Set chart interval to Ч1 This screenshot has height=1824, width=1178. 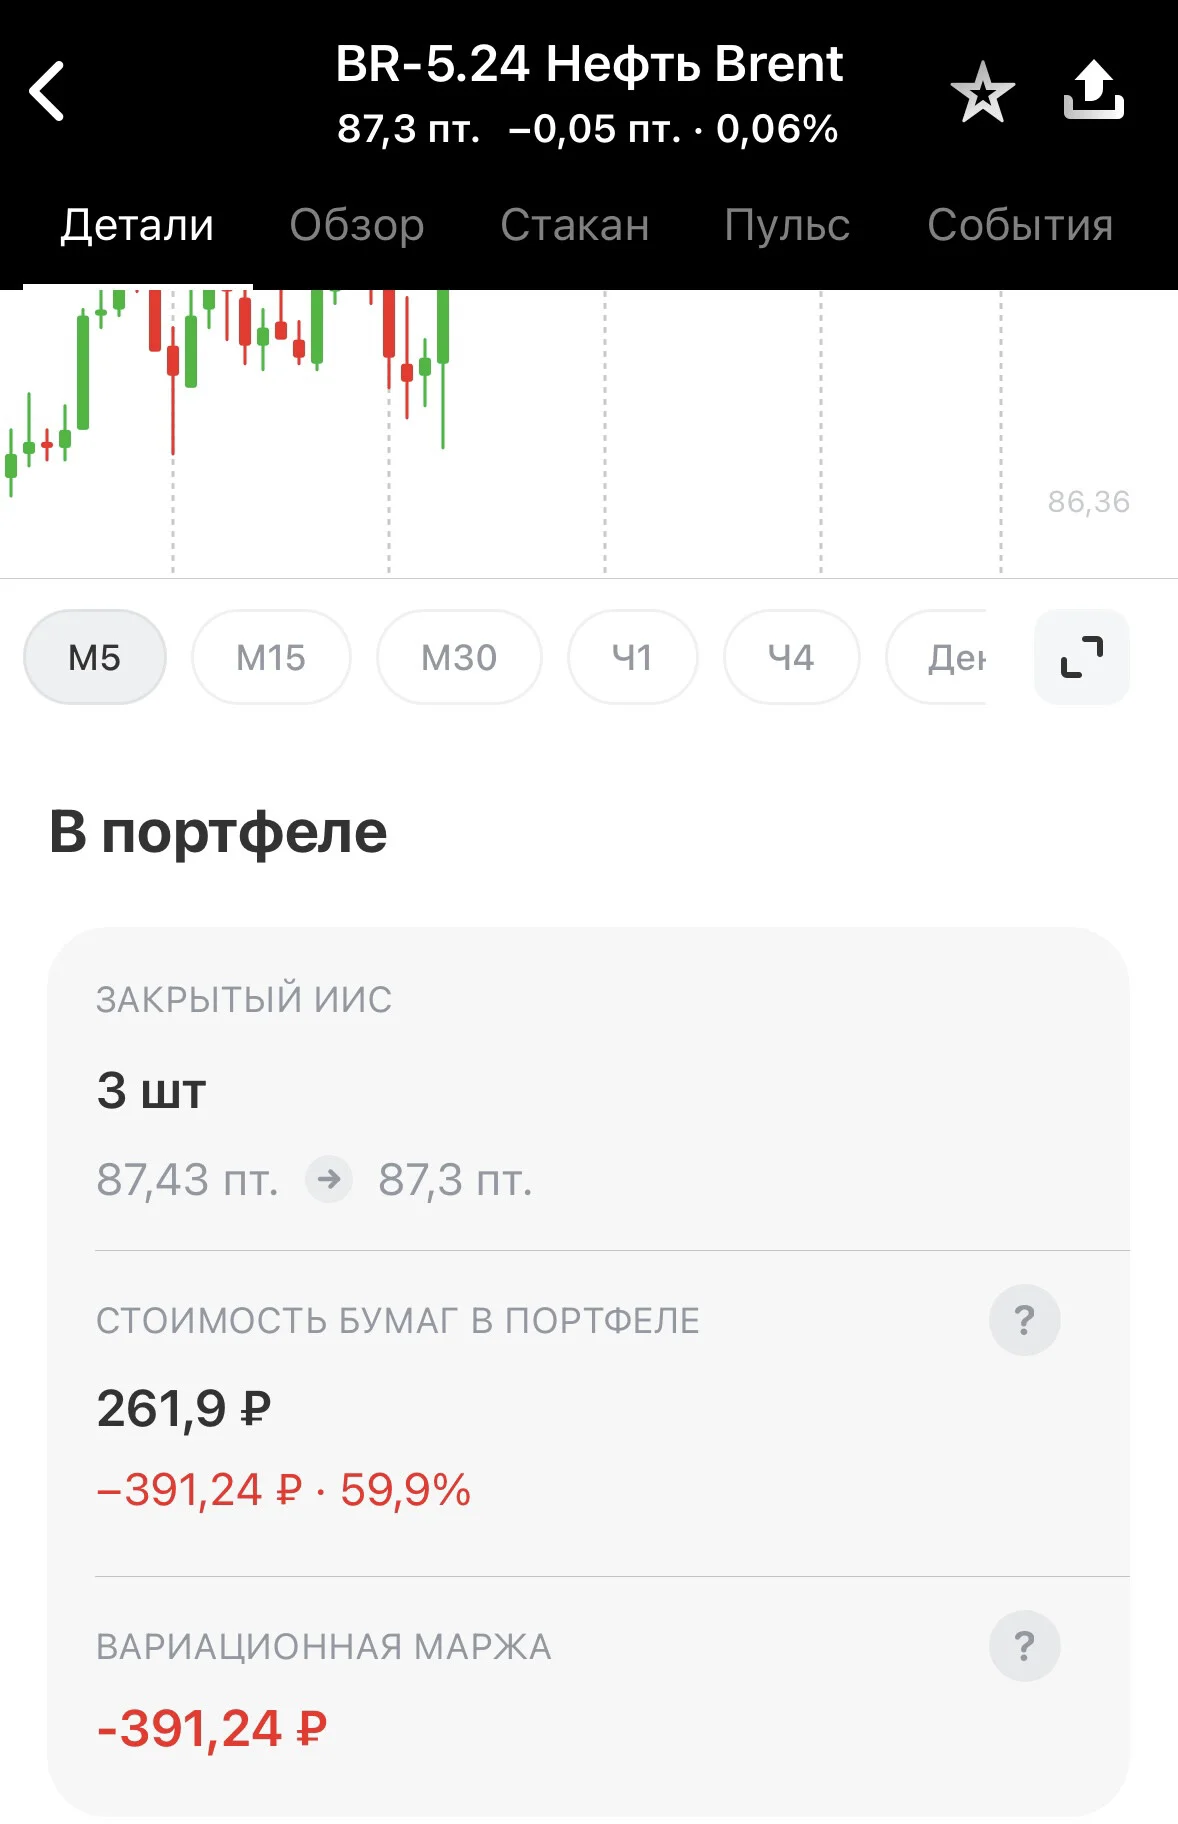point(632,657)
